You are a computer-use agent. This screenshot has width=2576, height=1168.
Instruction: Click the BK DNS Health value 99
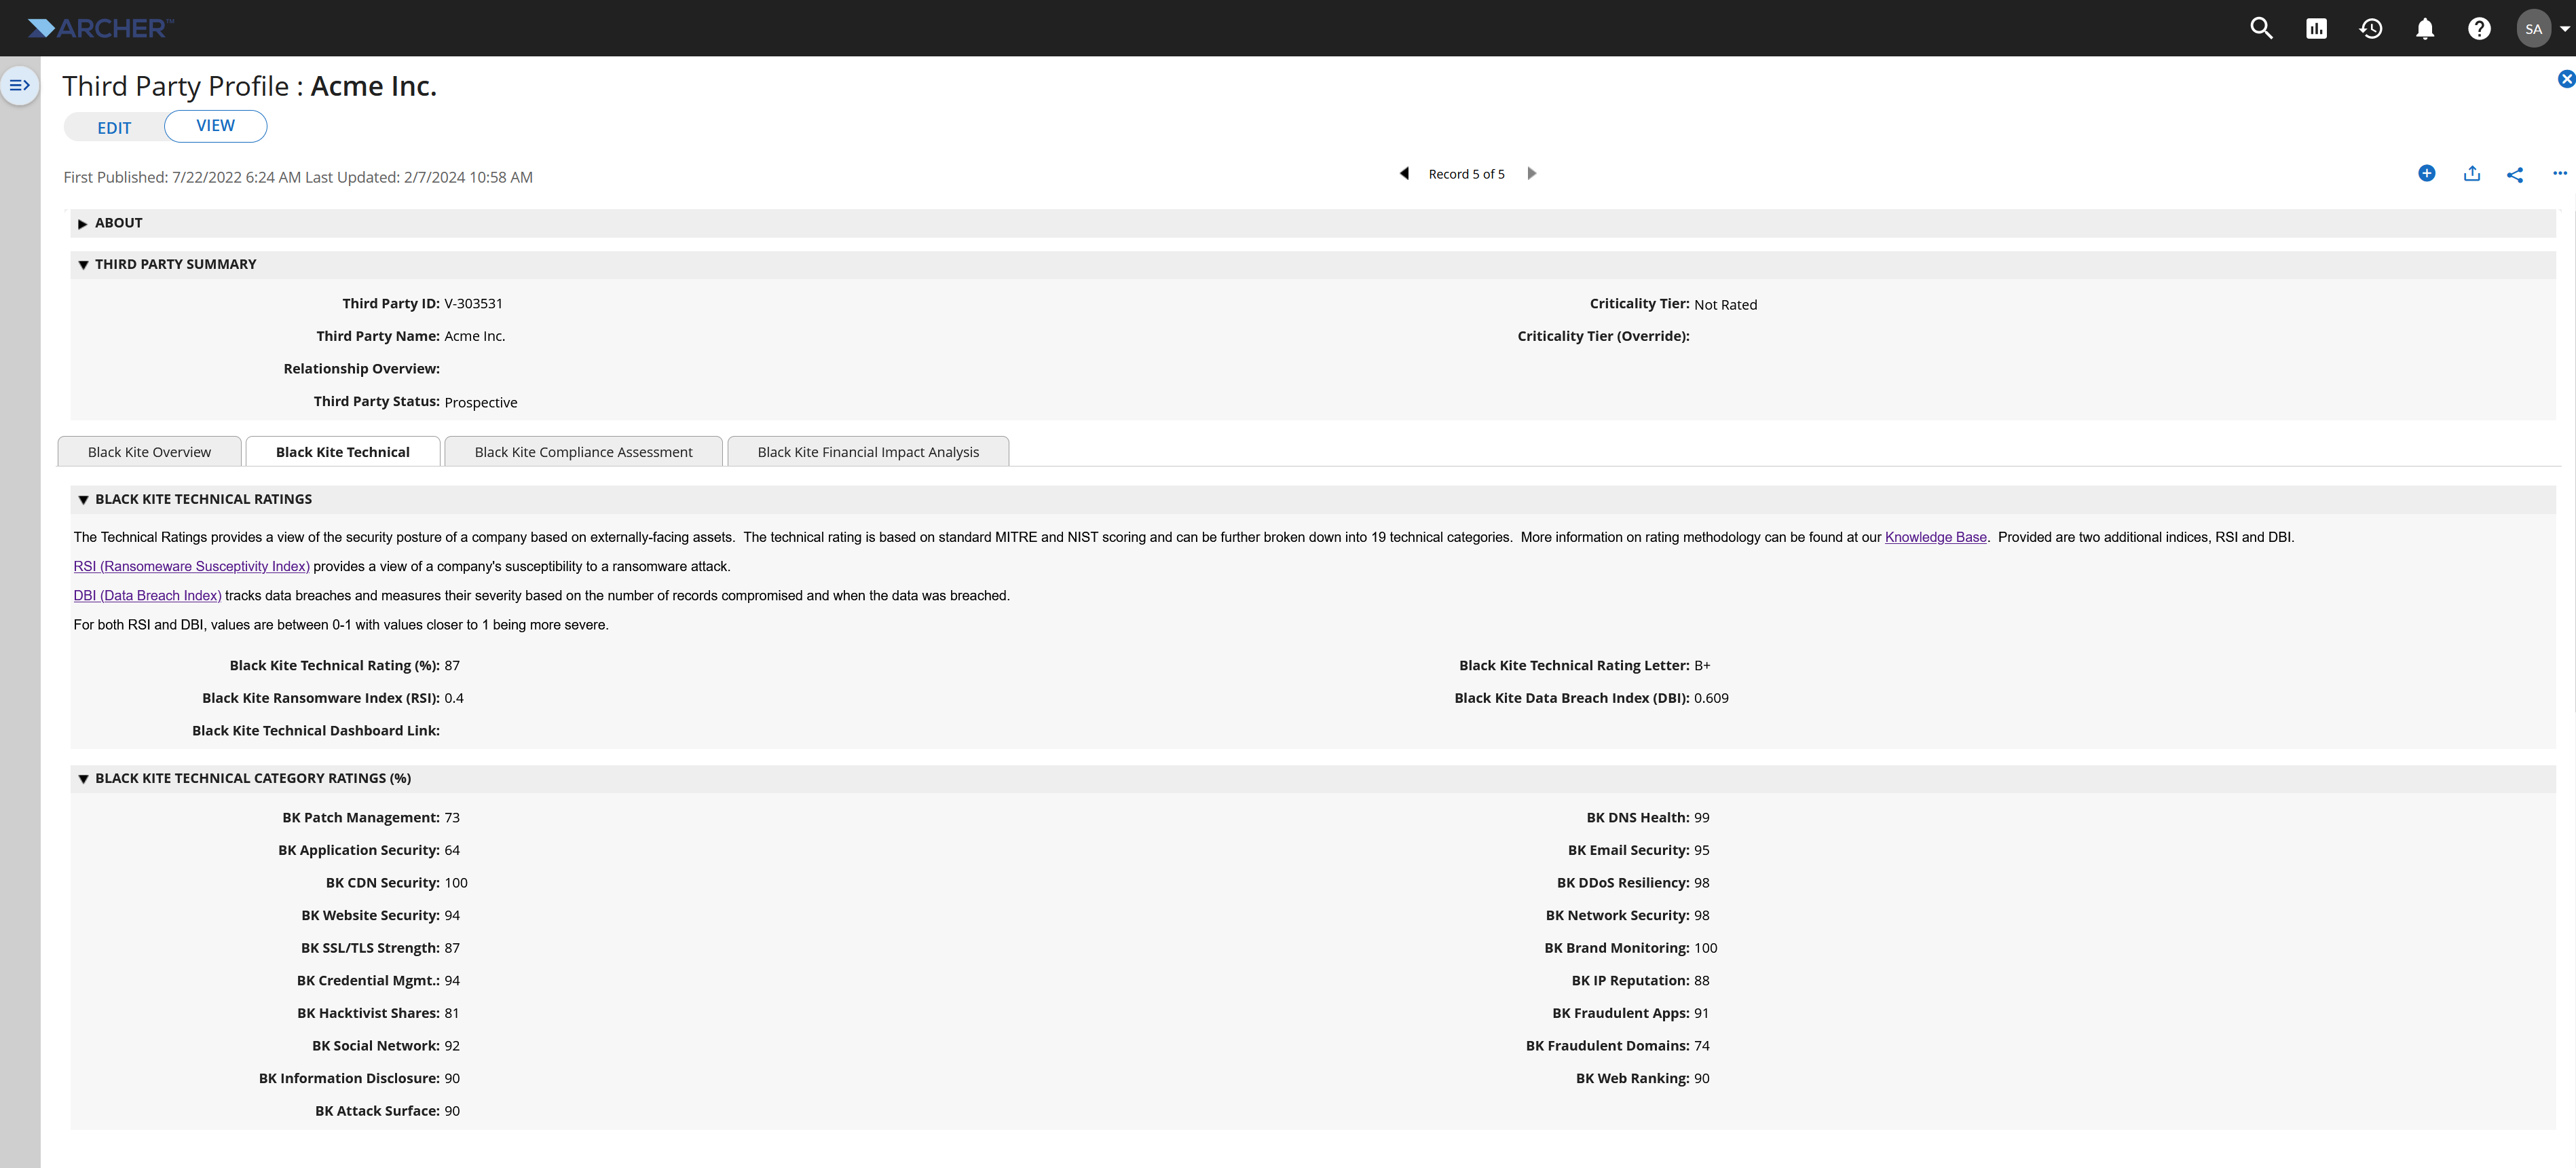coord(1702,818)
